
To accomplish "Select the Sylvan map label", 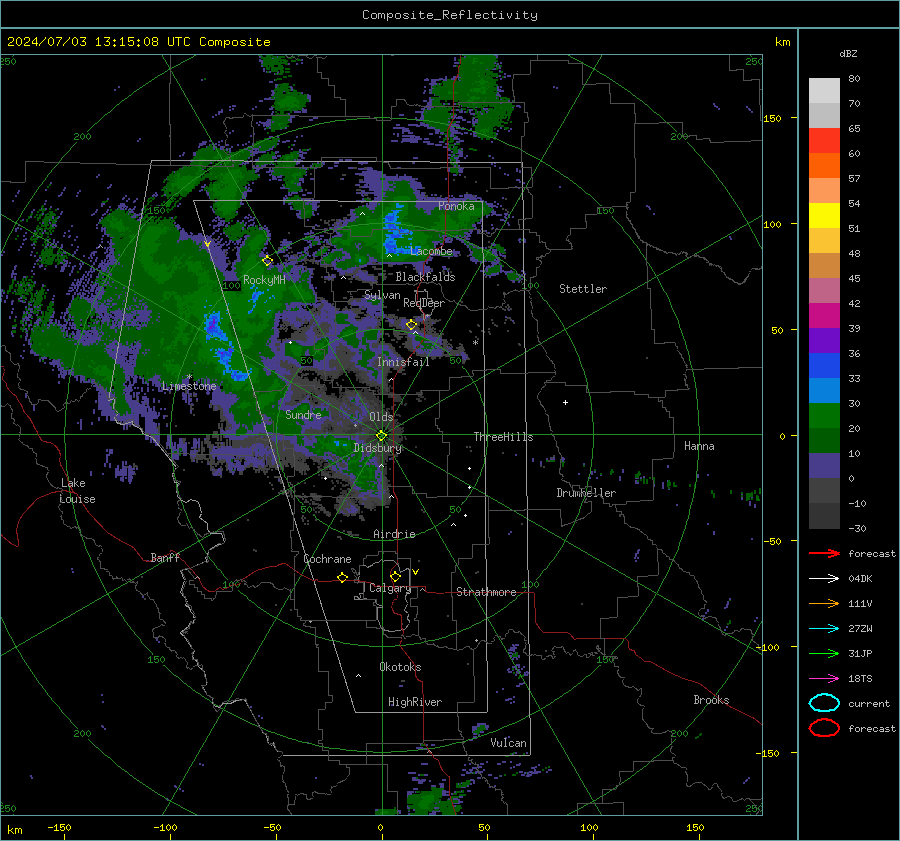I will [x=382, y=295].
